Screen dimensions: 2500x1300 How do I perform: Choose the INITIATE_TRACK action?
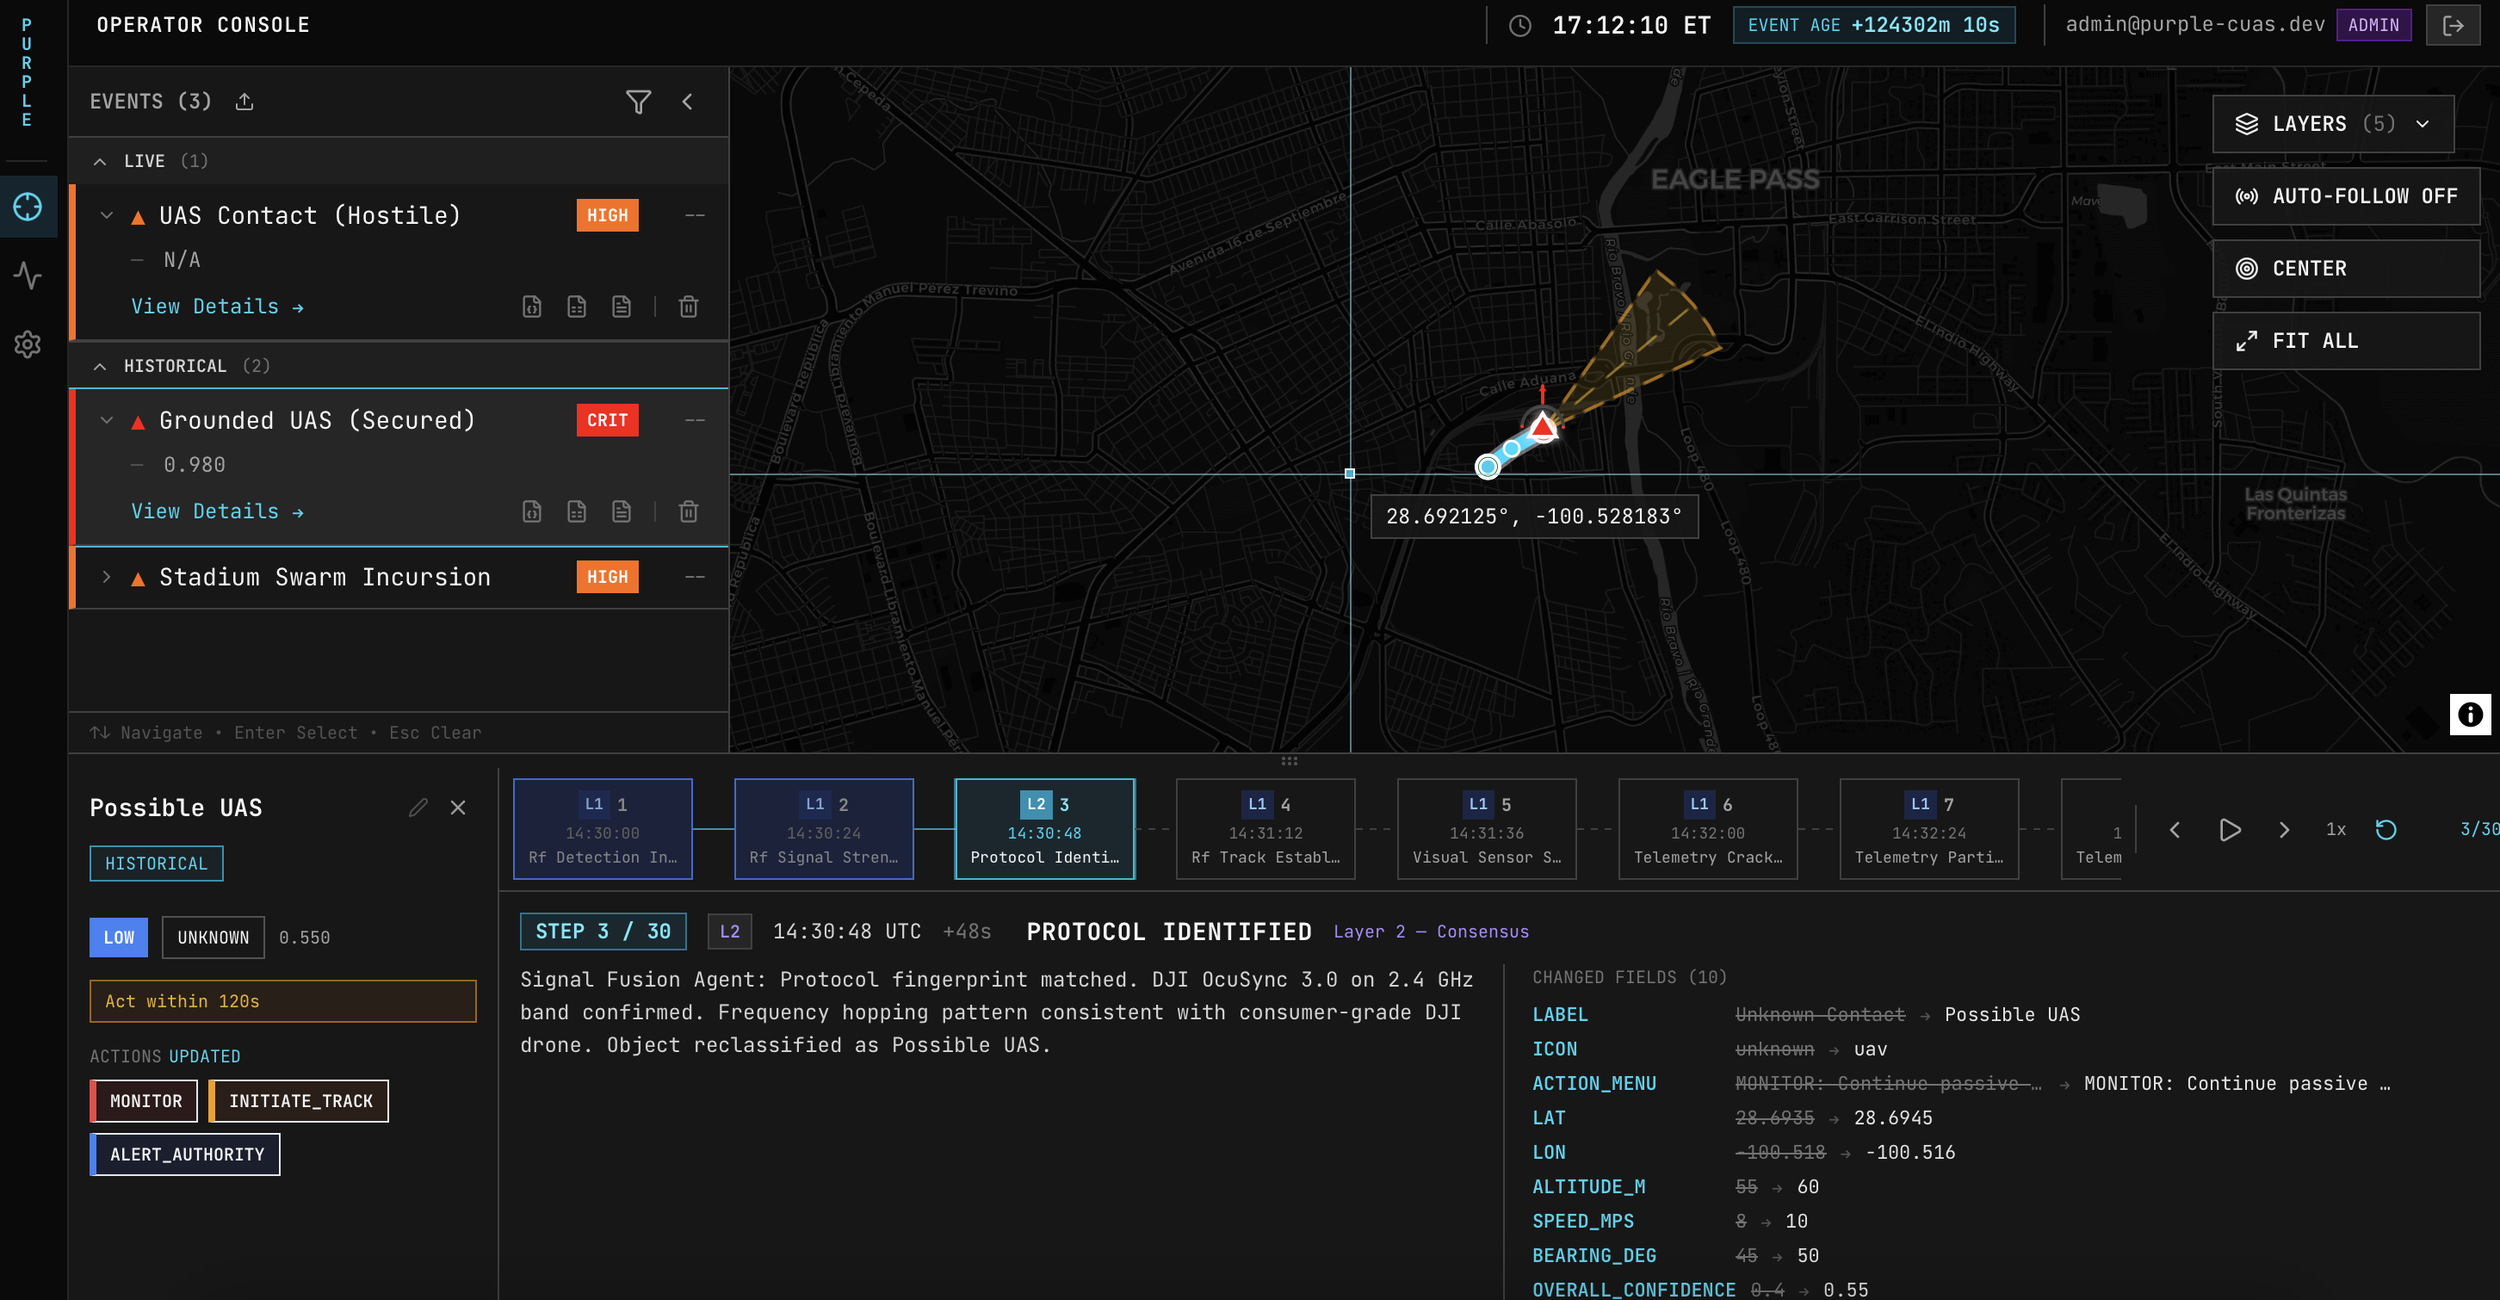point(299,1101)
